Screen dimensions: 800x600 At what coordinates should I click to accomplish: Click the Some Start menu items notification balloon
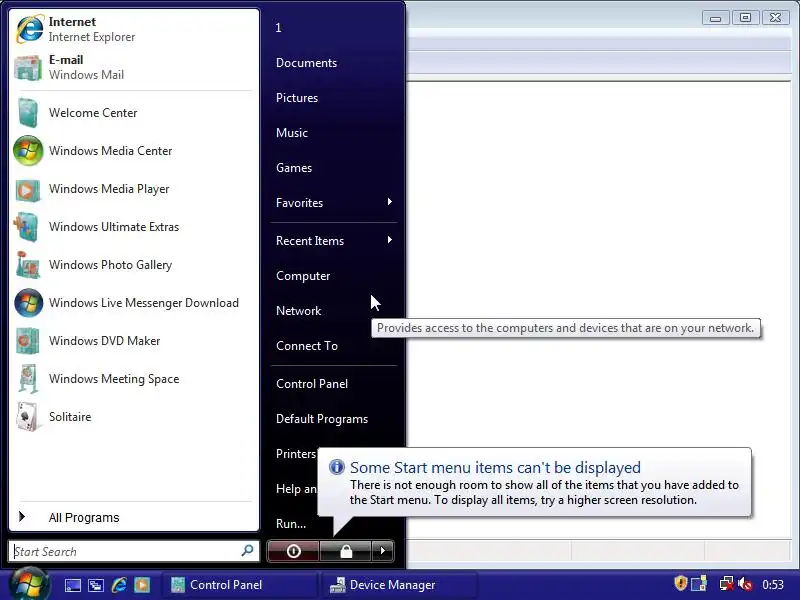tap(534, 482)
